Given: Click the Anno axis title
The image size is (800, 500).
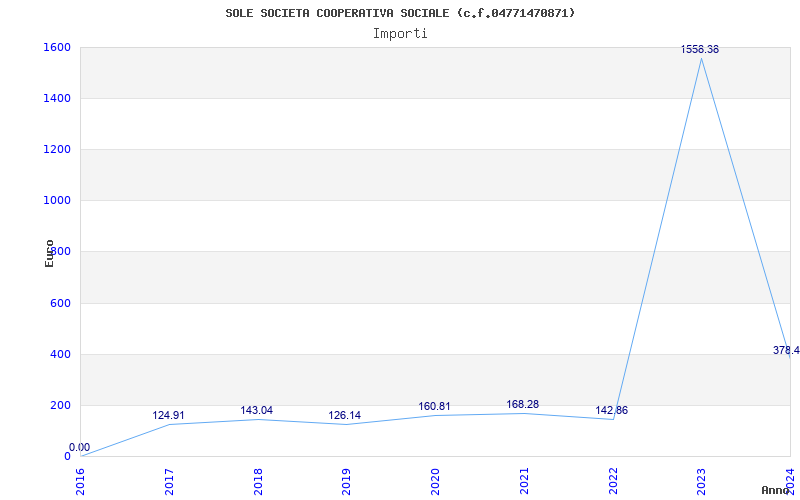Looking at the screenshot, I should click(776, 490).
